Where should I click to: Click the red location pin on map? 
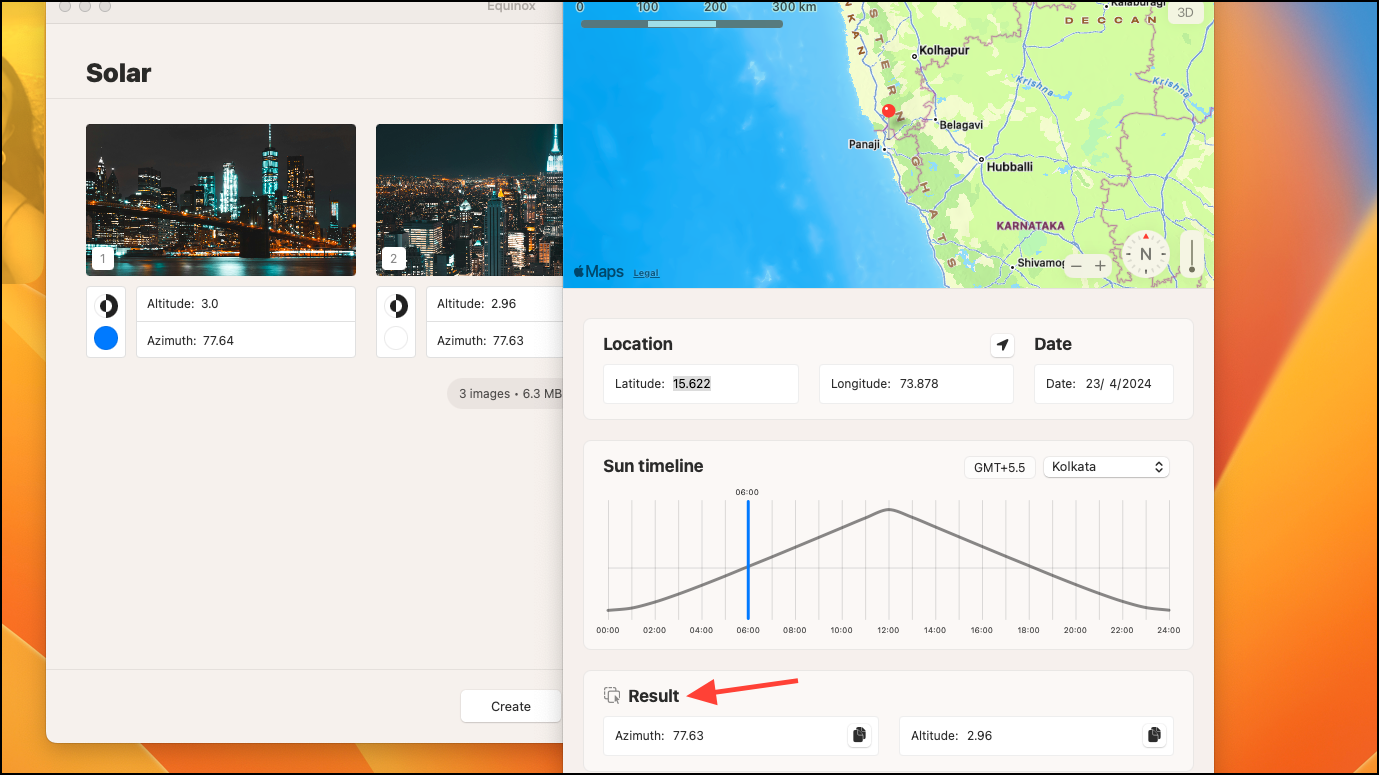[x=889, y=112]
